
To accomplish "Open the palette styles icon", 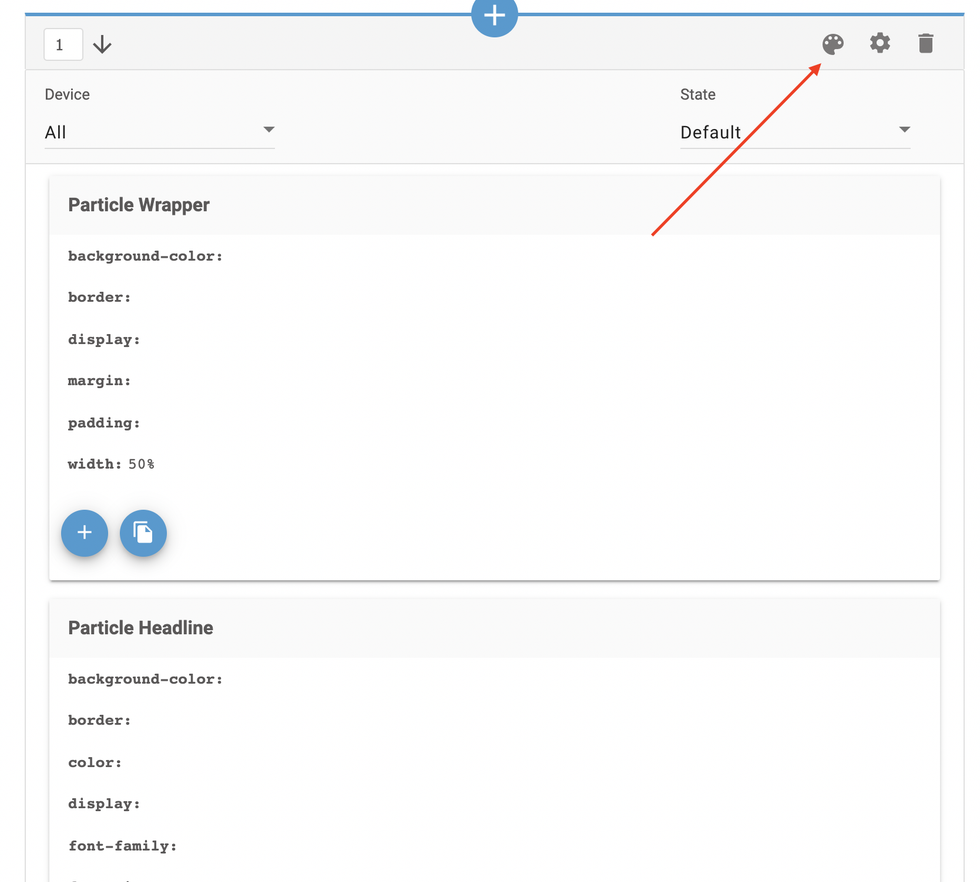I will 832,44.
